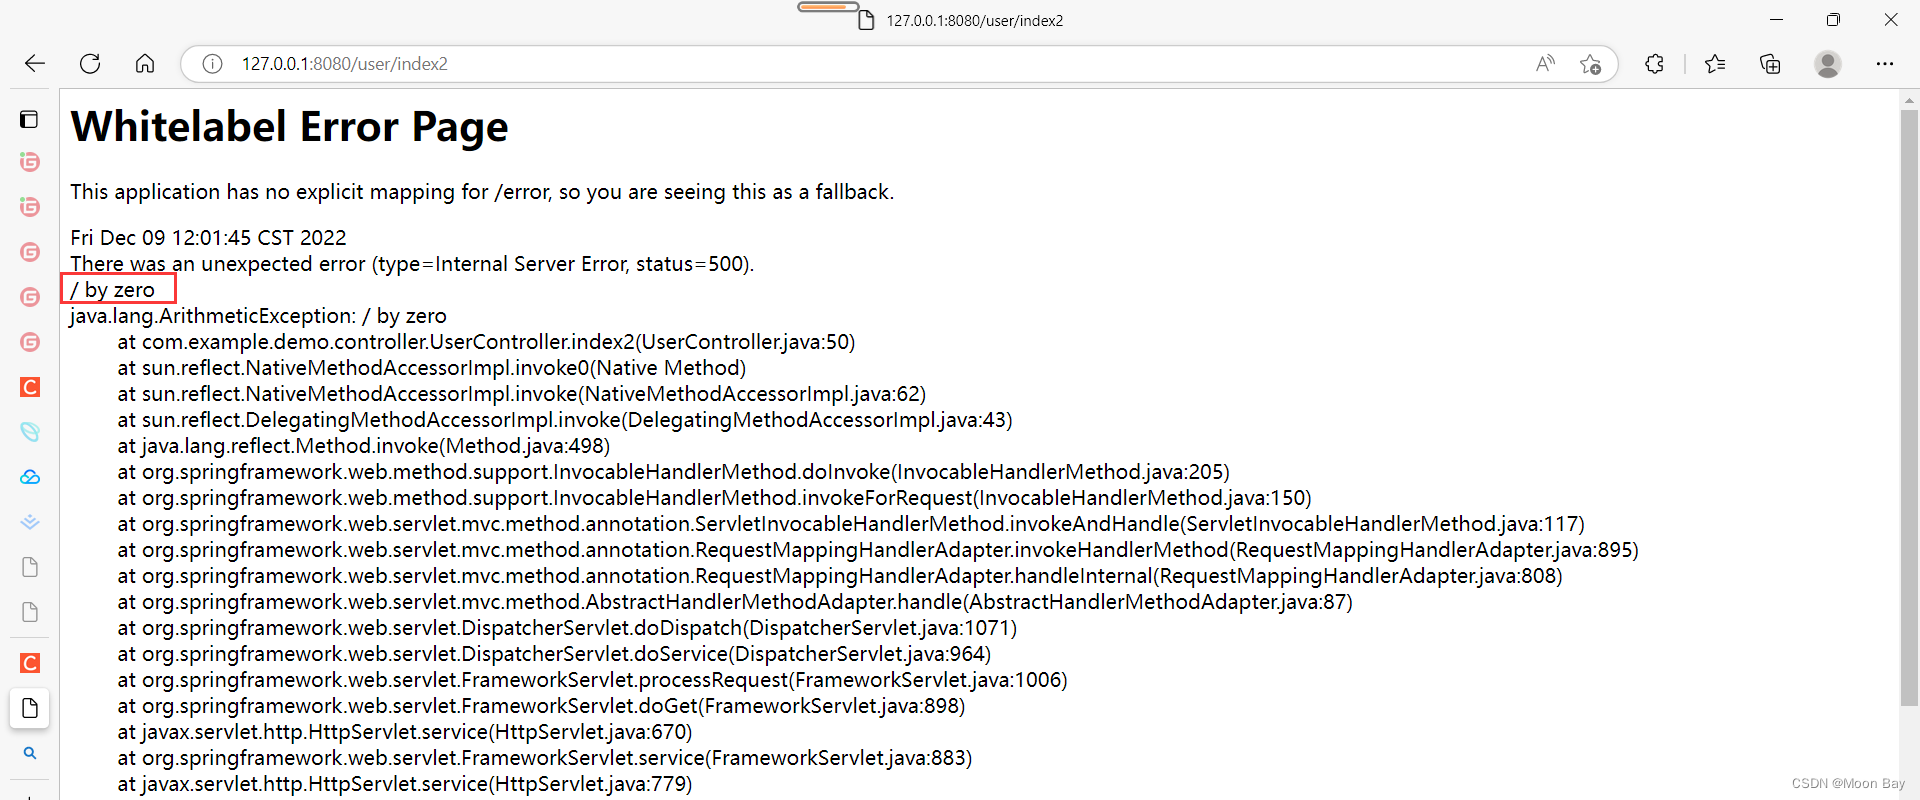The width and height of the screenshot is (1920, 800).
Task: Add this page to favorites
Action: pos(1590,64)
